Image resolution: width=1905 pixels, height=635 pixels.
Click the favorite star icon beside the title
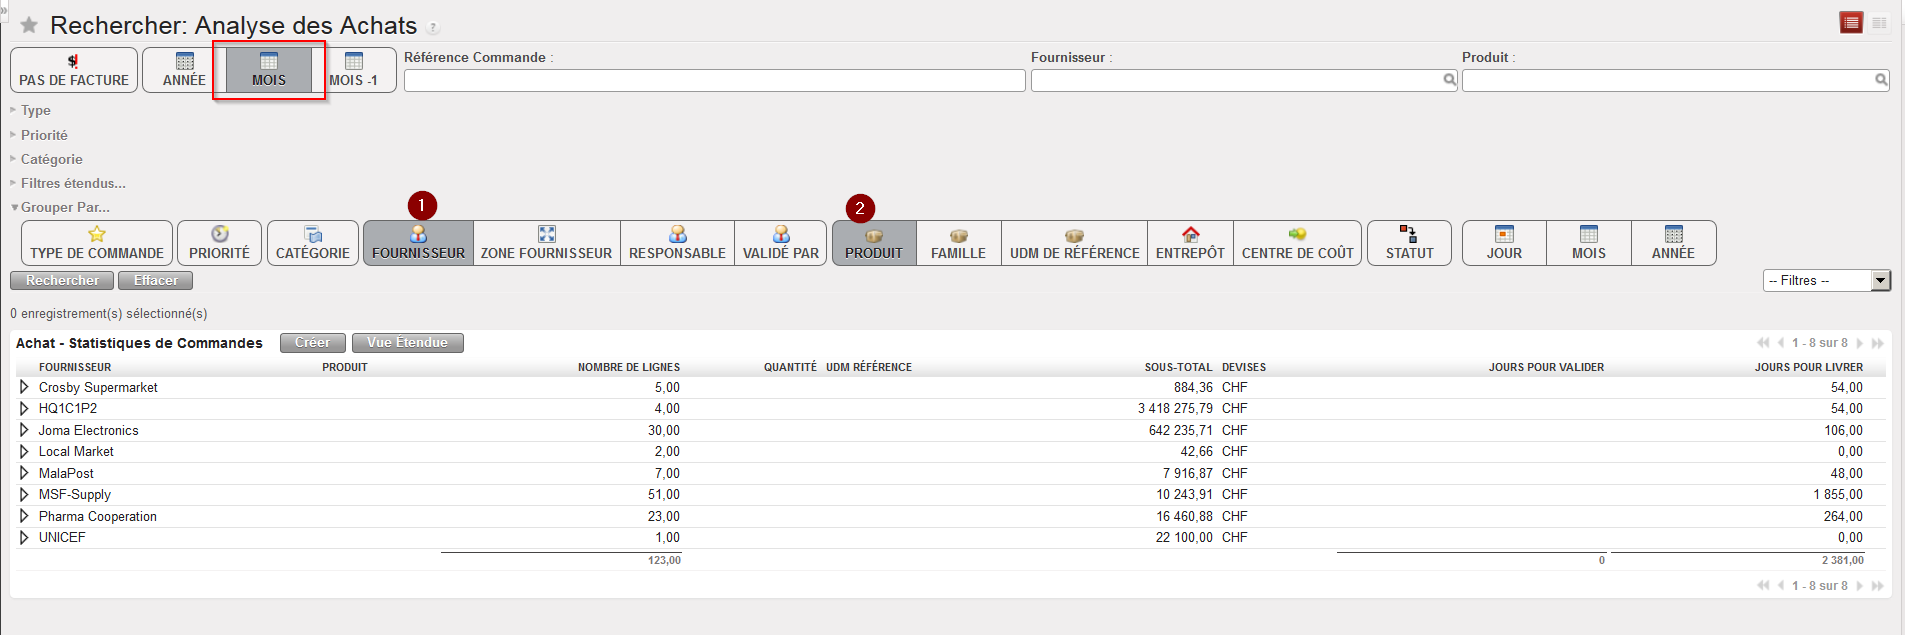(29, 25)
